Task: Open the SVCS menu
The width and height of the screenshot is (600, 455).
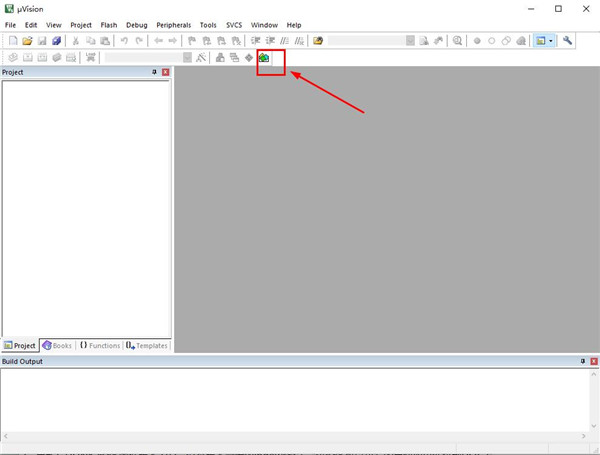Action: coord(234,25)
